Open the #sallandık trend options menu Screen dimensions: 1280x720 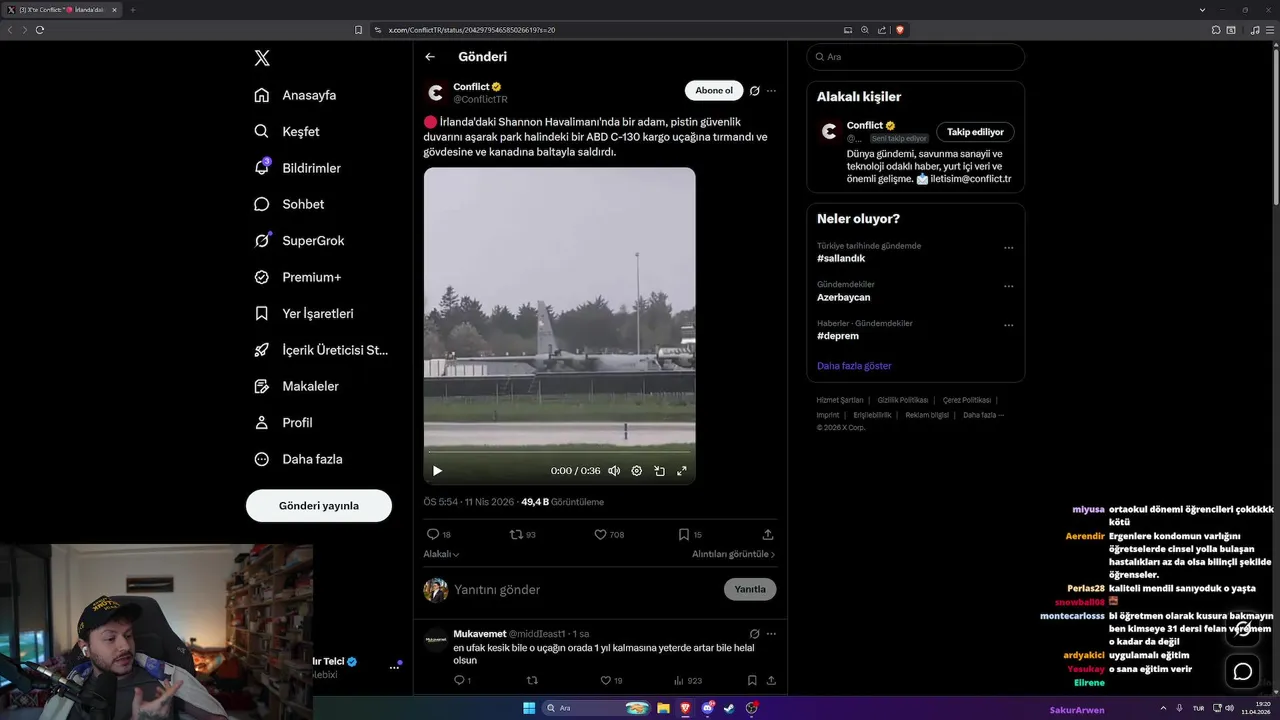point(1009,248)
